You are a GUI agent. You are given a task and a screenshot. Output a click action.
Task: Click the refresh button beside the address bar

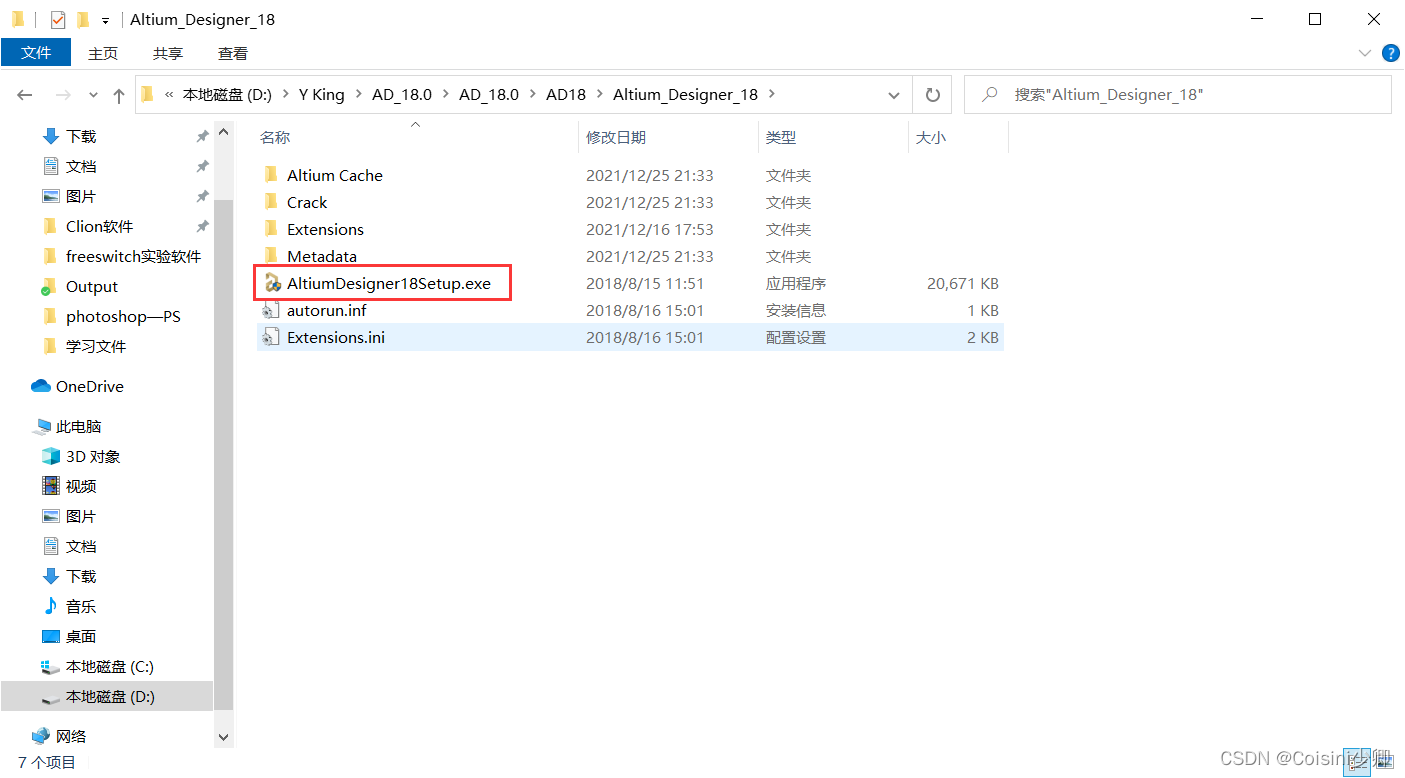[x=933, y=95]
